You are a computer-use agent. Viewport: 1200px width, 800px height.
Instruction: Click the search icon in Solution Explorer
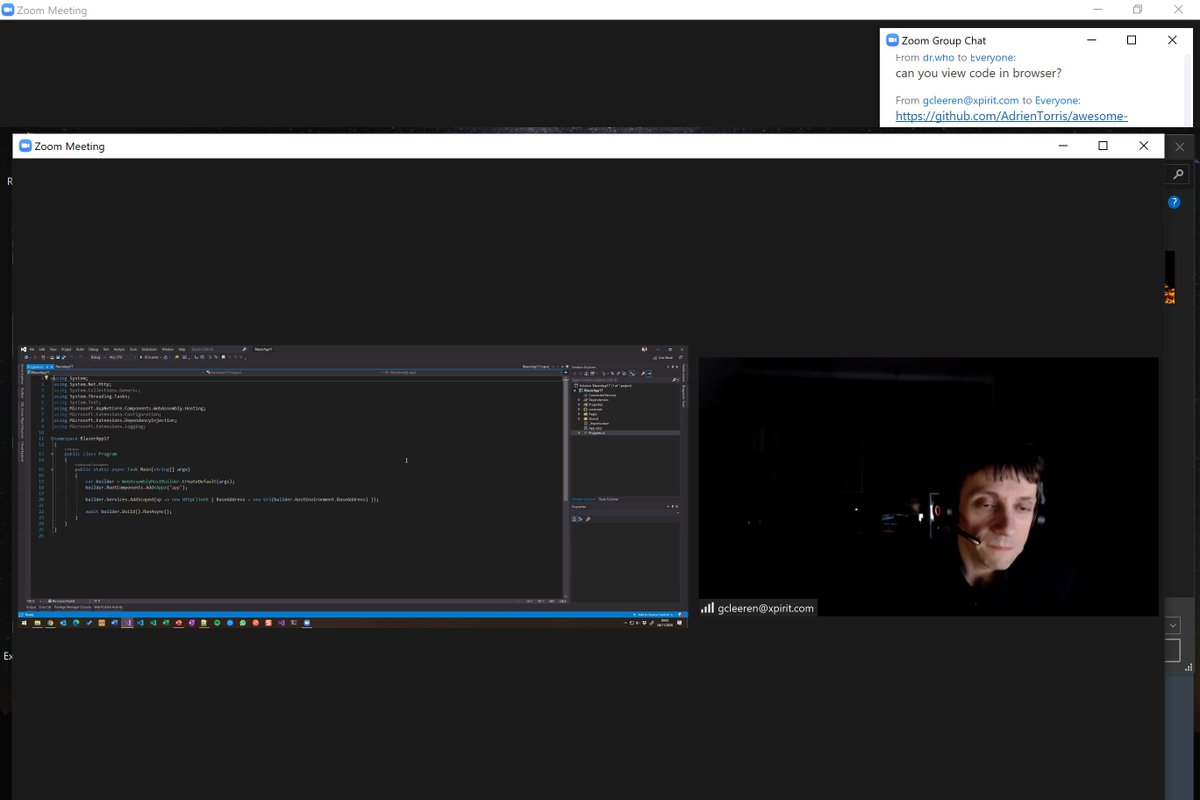click(x=674, y=379)
